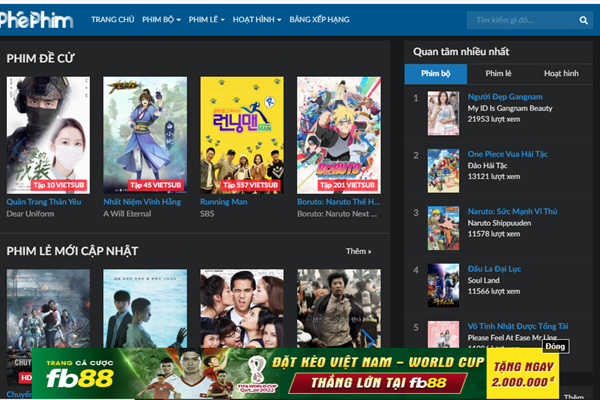Open the Boruto poster thumbnail

point(339,135)
